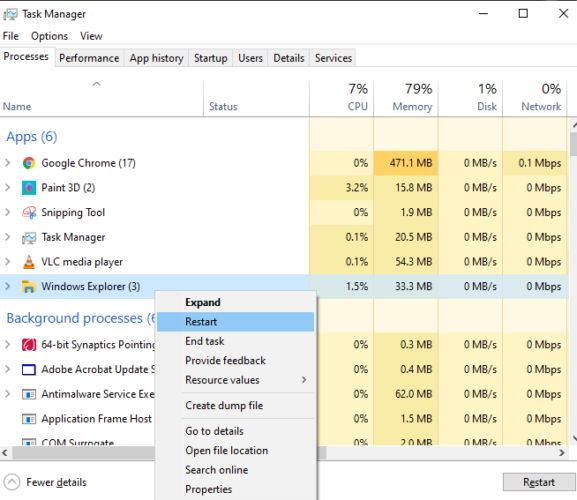The height and width of the screenshot is (500, 577).
Task: Choose Create dump file in context menu
Action: (236, 405)
